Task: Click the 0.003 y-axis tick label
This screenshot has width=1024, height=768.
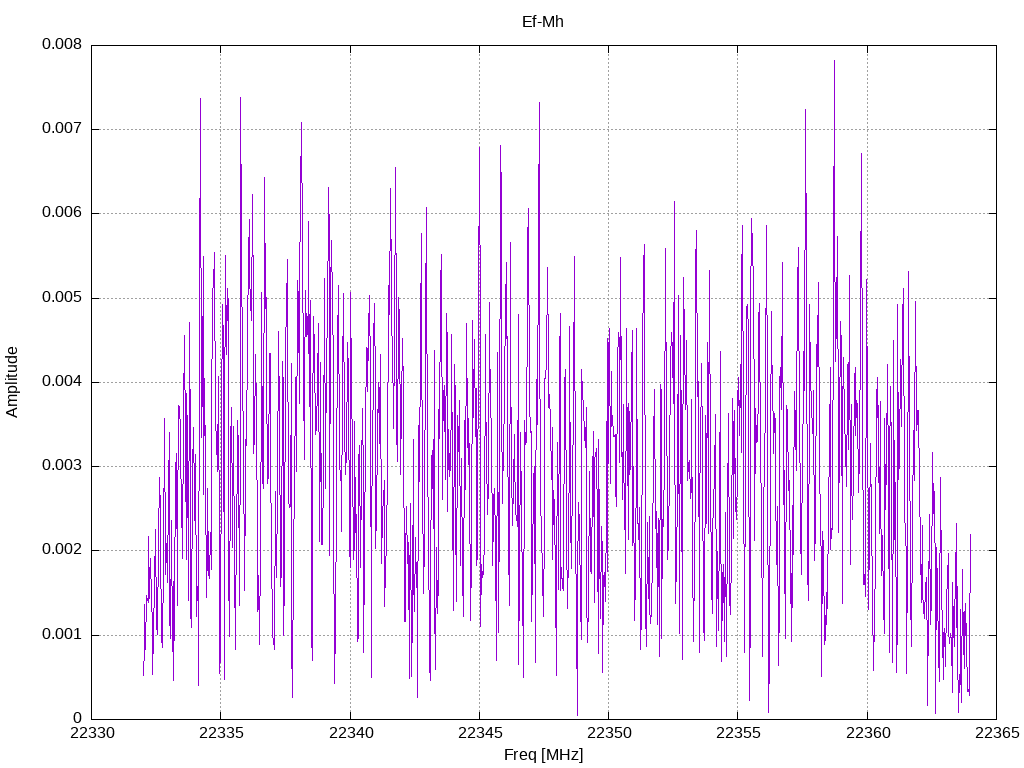Action: point(62,466)
